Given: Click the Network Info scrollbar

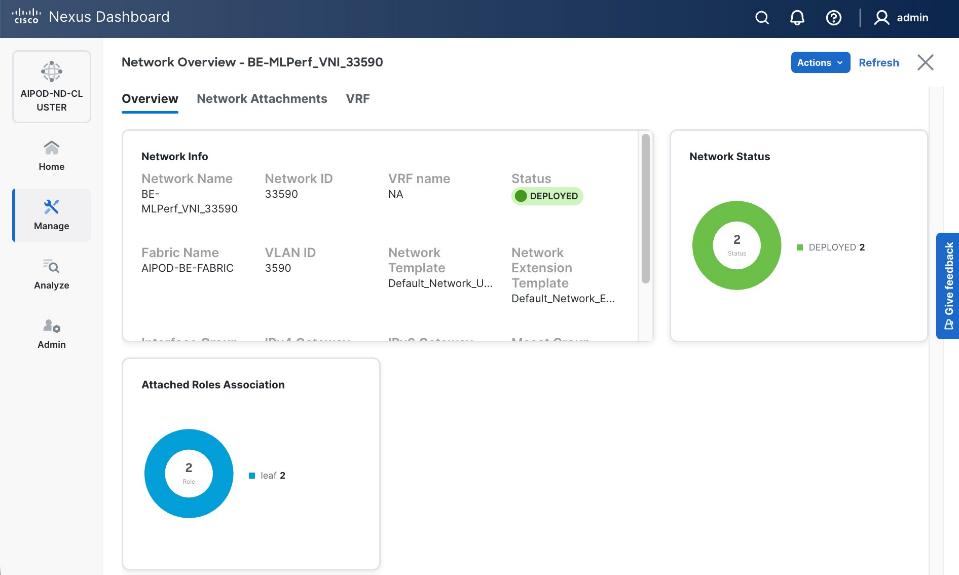Looking at the screenshot, I should pos(646,208).
